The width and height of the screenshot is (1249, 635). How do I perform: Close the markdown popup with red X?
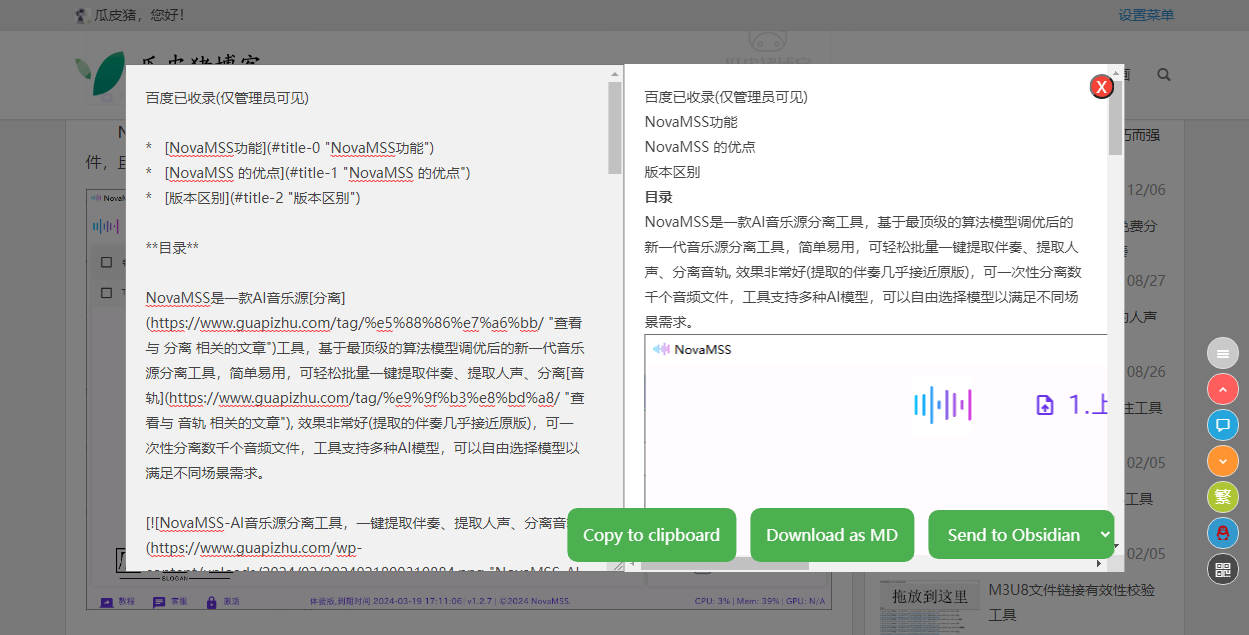(x=1102, y=87)
